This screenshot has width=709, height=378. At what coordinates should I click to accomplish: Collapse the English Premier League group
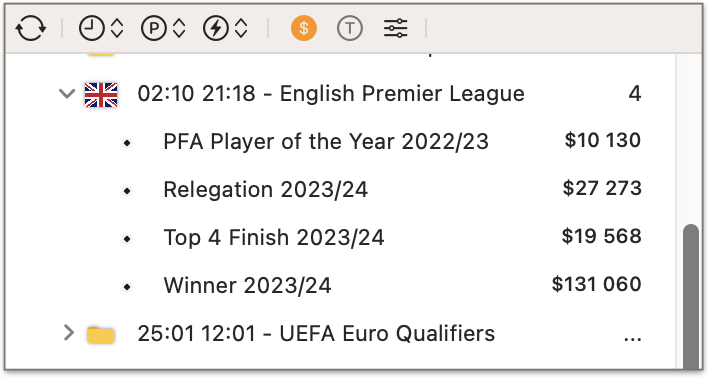click(67, 94)
